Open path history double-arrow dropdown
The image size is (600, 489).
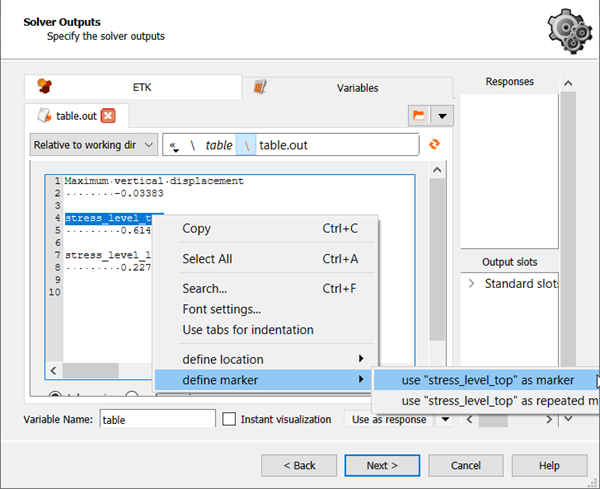coord(174,146)
